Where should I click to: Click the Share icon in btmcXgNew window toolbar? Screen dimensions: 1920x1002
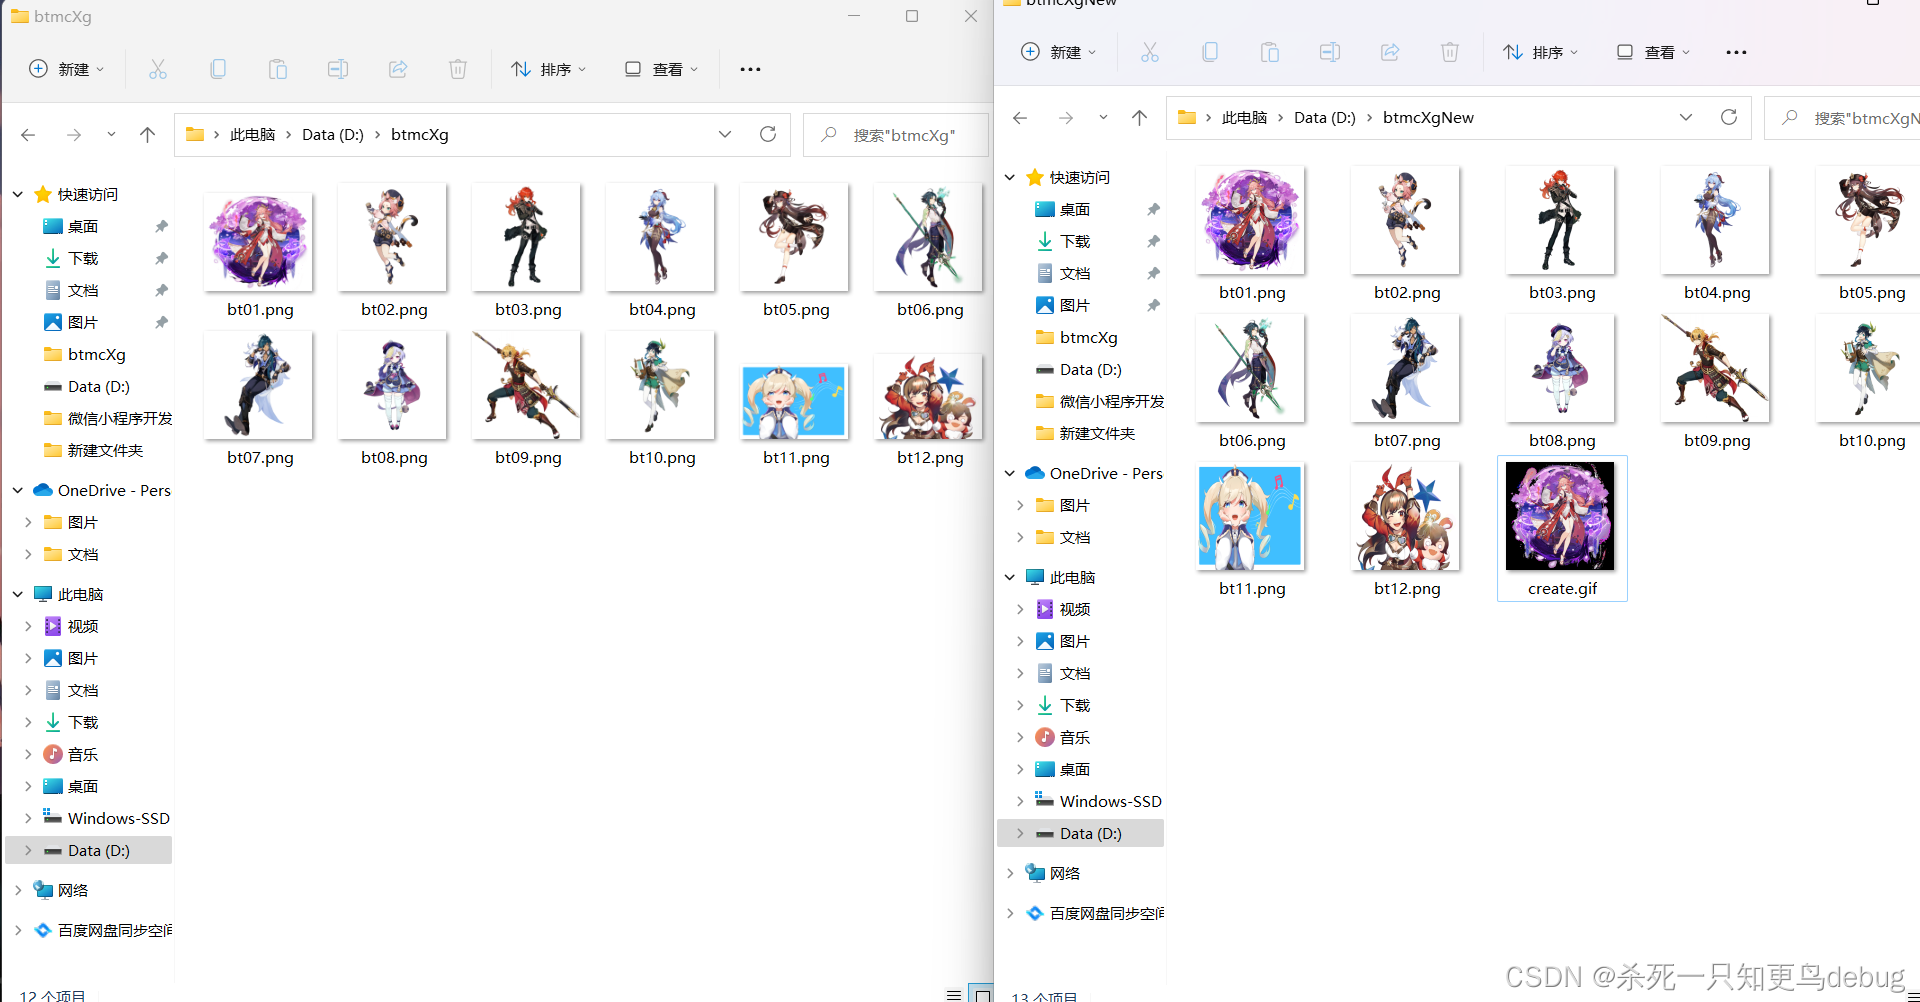[1390, 52]
